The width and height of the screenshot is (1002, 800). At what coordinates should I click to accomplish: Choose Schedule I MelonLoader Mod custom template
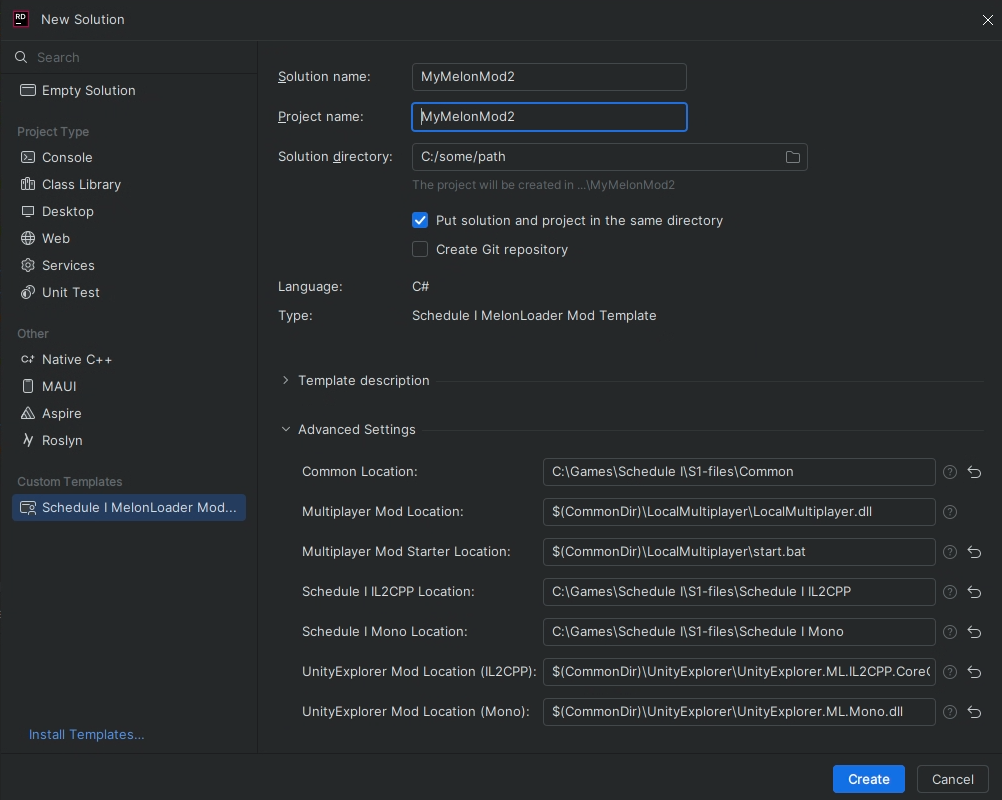pos(128,507)
